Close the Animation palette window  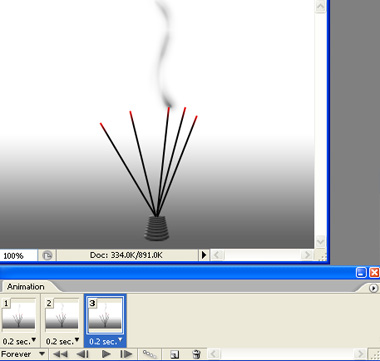coord(374,273)
